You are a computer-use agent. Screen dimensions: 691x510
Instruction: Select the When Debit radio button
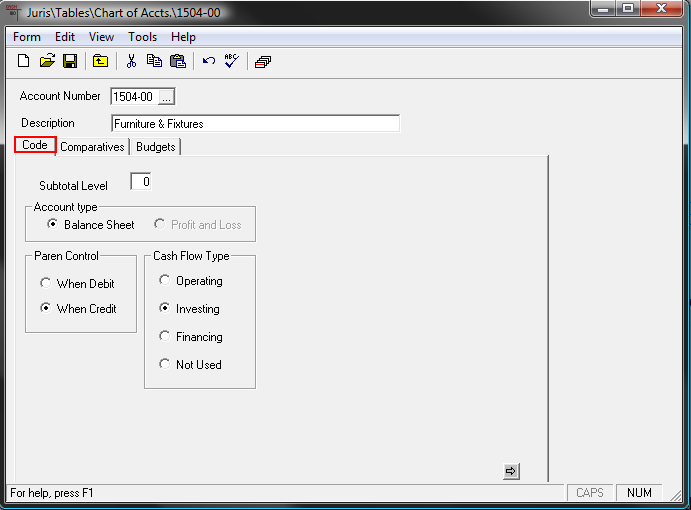pos(46,284)
